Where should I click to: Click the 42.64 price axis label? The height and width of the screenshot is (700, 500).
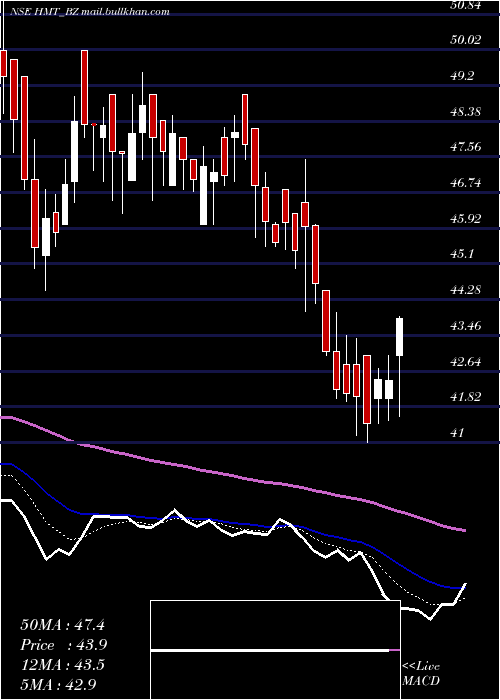[466, 362]
